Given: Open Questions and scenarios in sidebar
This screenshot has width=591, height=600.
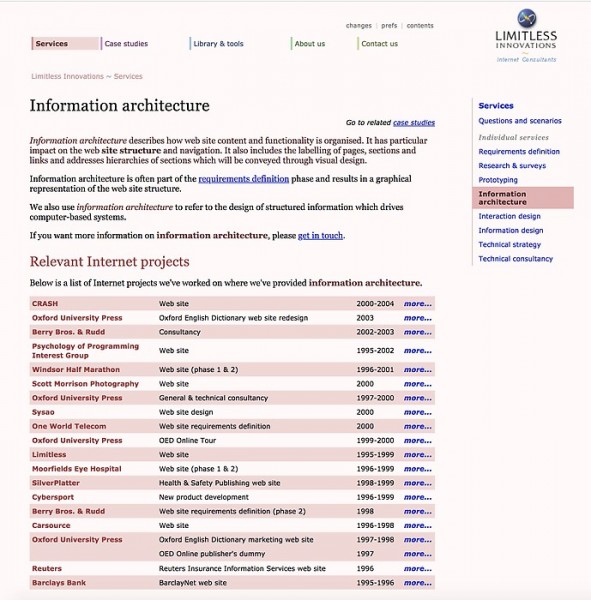Looking at the screenshot, I should [520, 121].
